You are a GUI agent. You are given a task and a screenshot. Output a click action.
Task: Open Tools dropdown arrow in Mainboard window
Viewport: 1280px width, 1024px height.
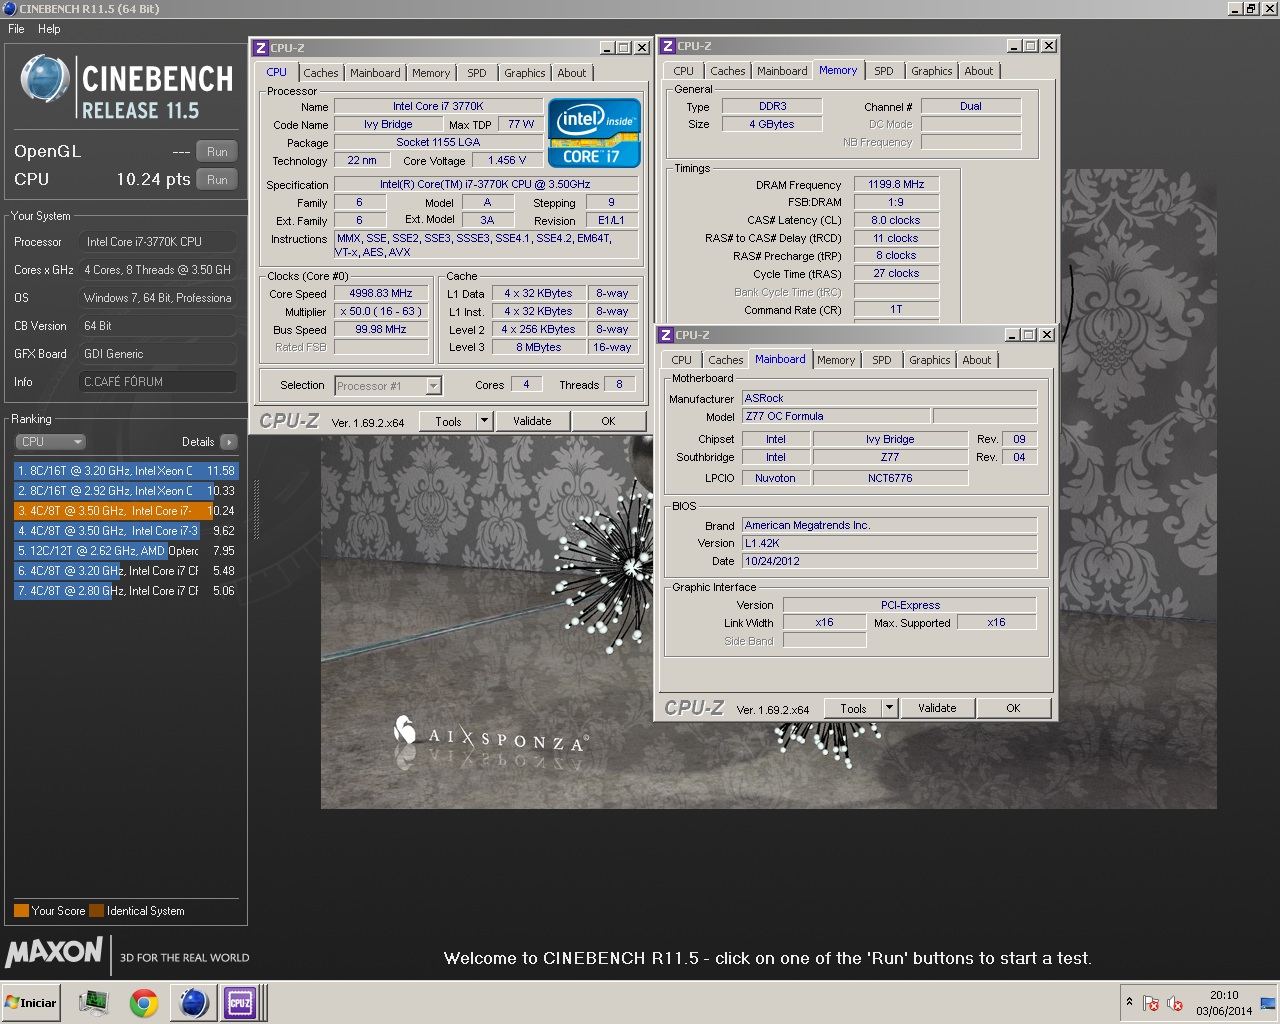point(889,708)
